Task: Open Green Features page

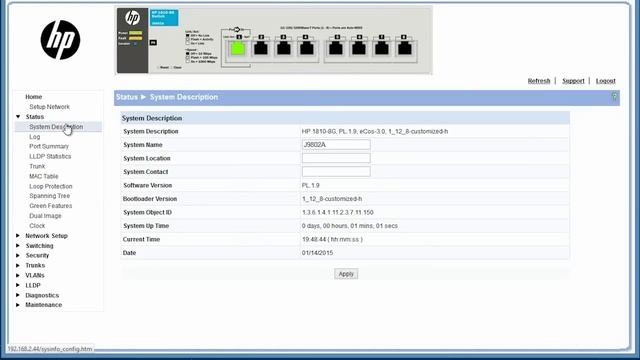Action: tap(51, 206)
